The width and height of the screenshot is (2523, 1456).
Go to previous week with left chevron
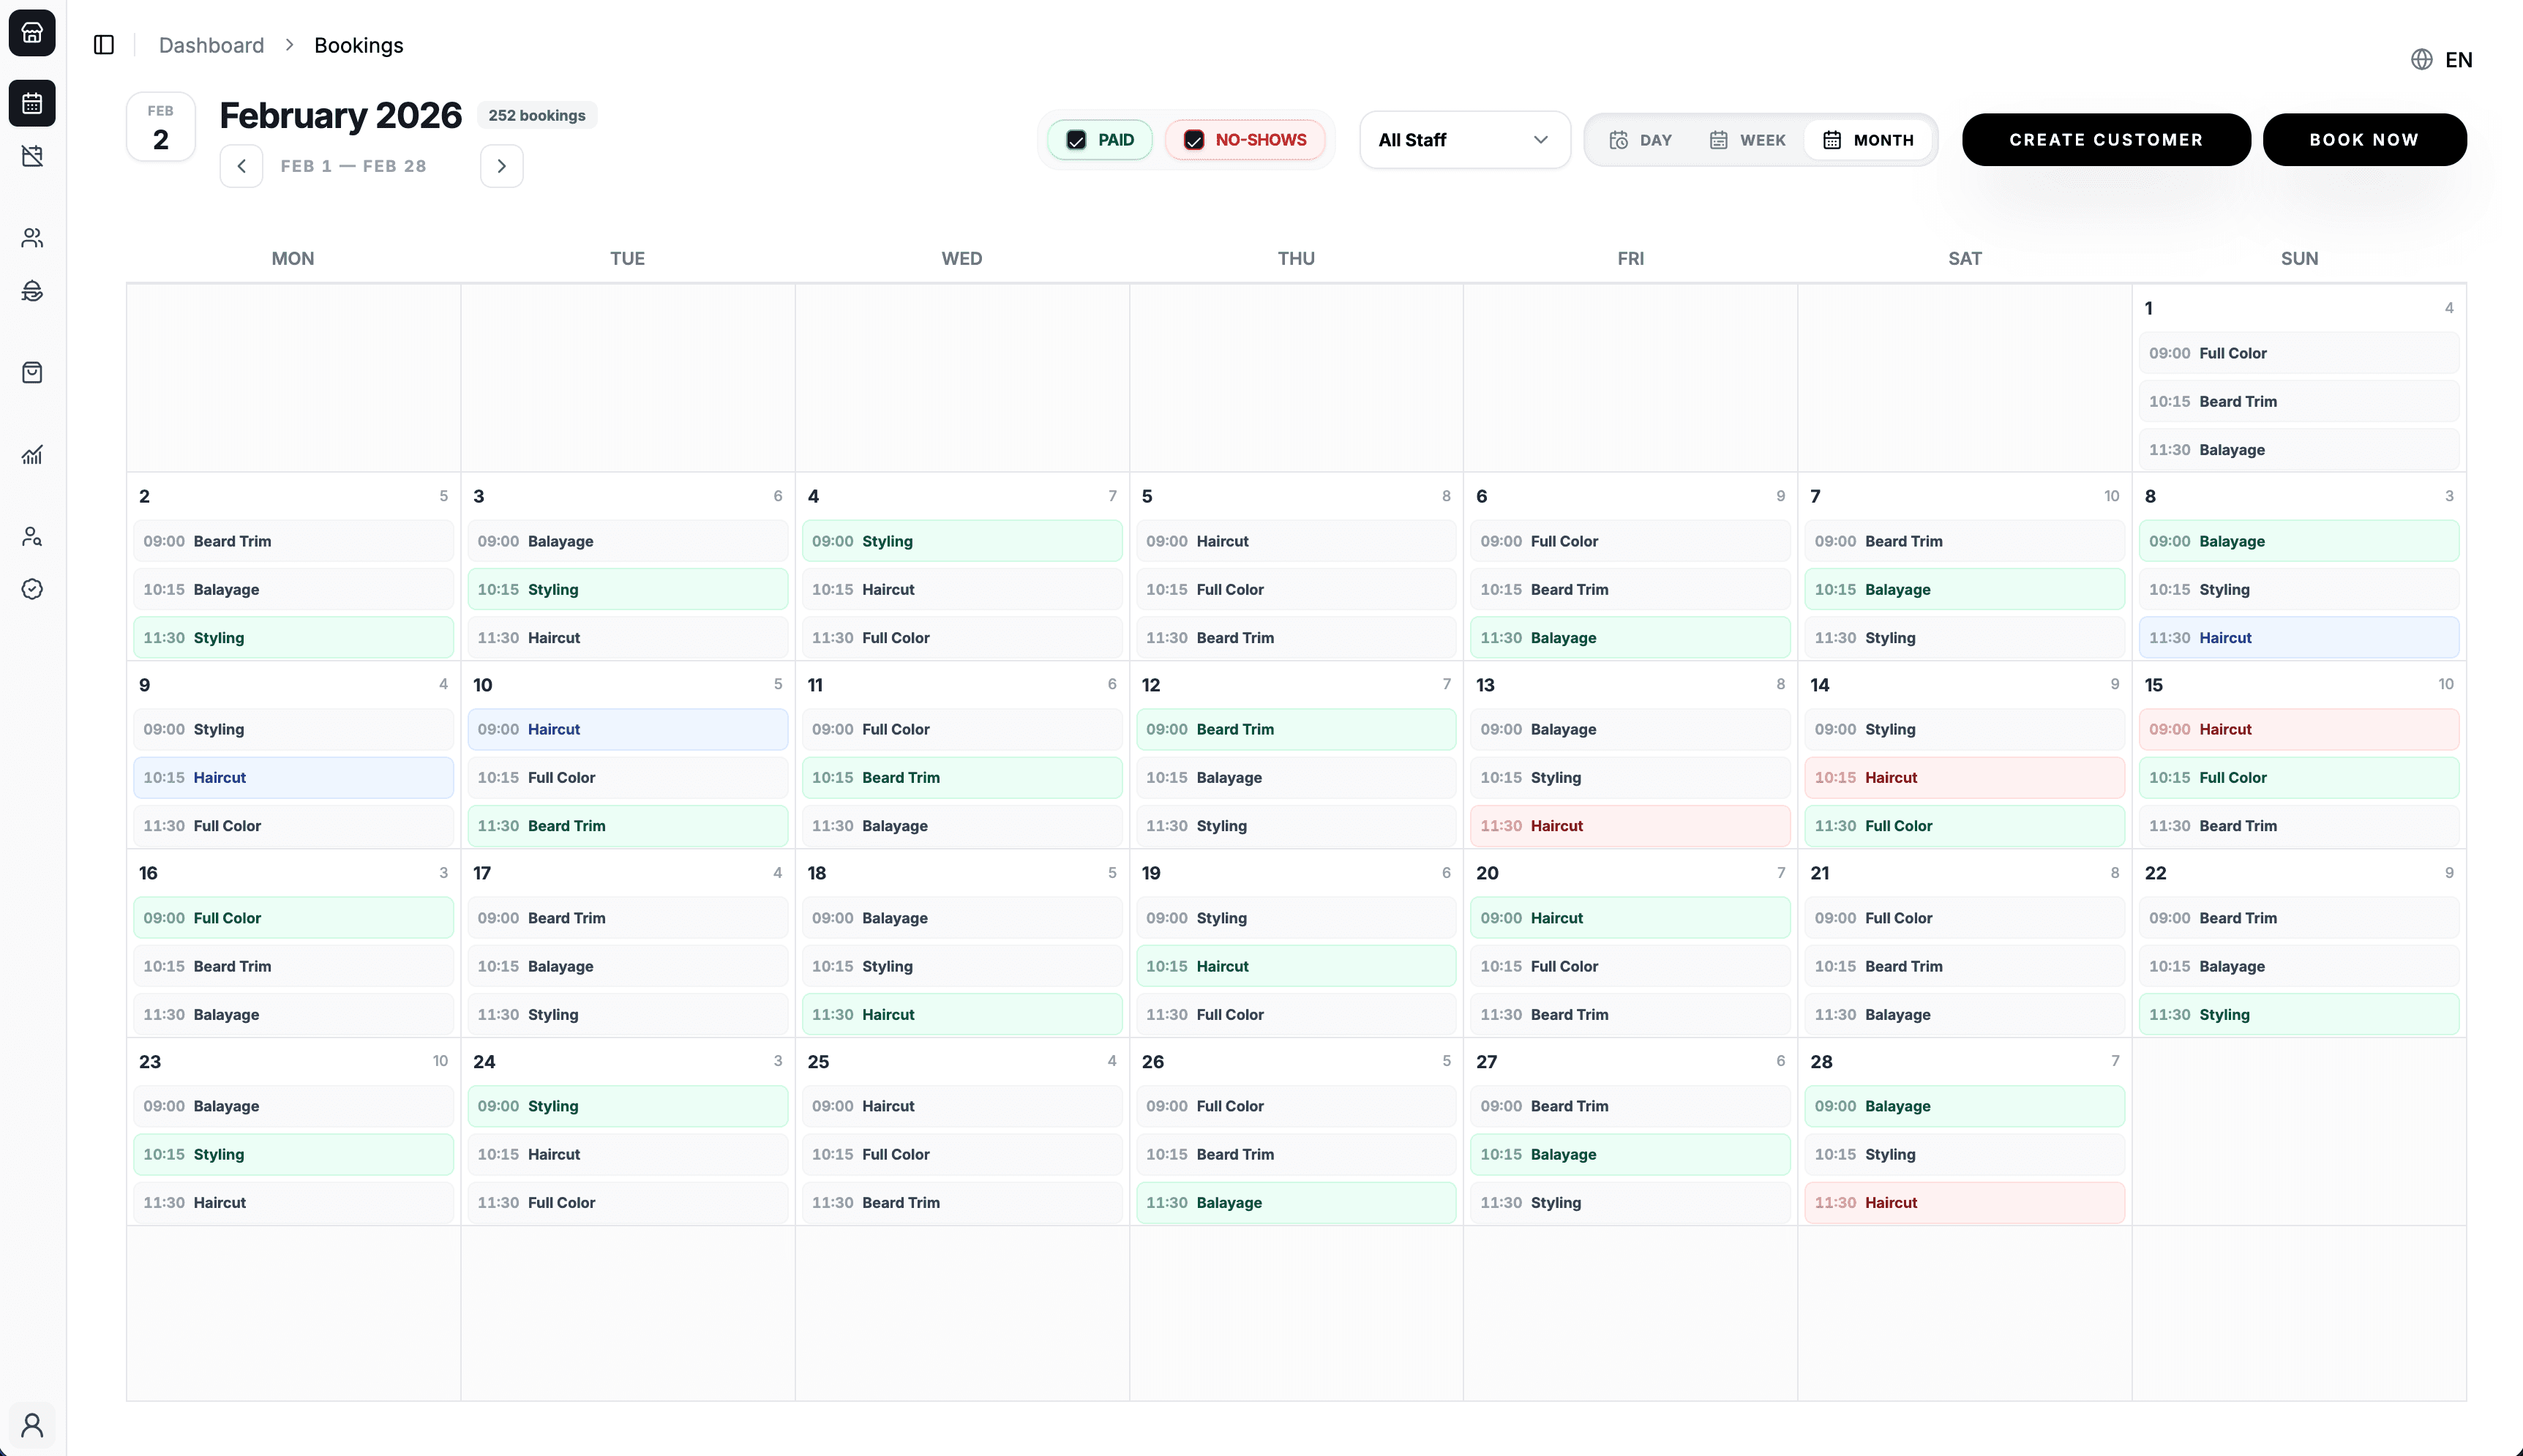point(241,165)
